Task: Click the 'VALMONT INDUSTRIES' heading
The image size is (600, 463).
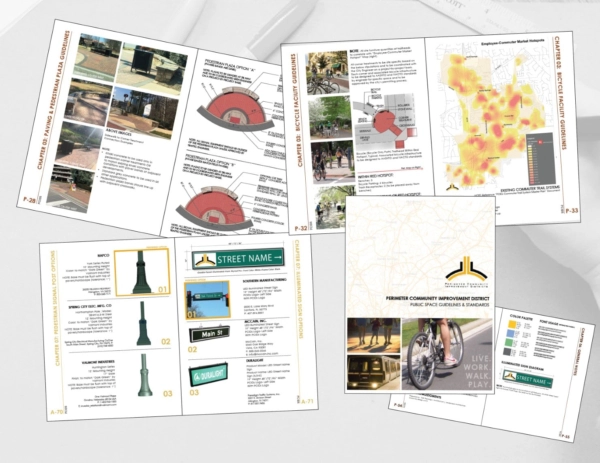Action: [98, 361]
